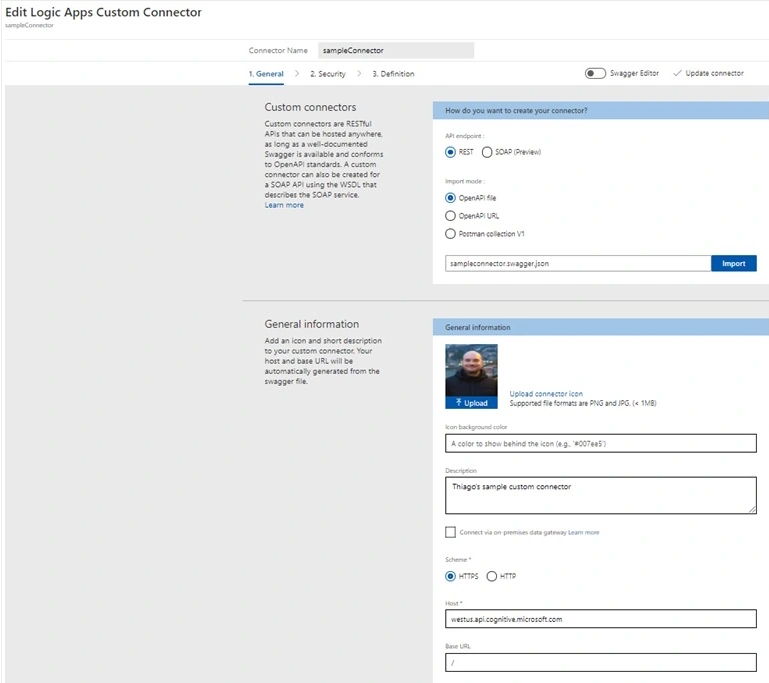Click the Host input field

tap(600, 619)
